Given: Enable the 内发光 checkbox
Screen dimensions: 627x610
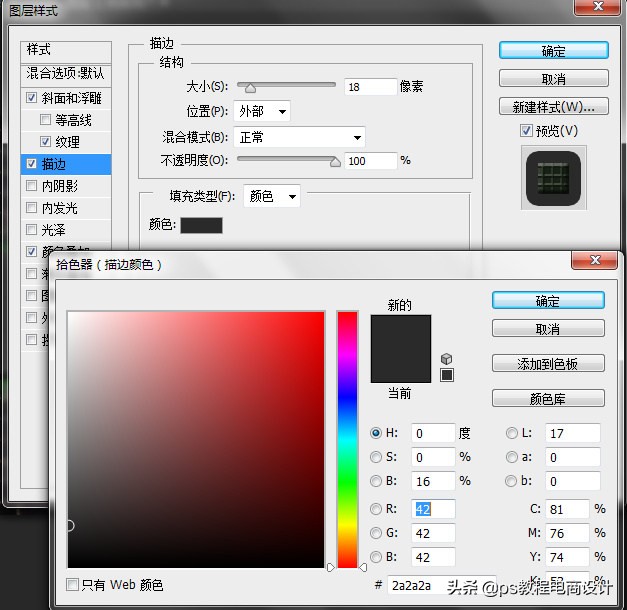Looking at the screenshot, I should [31, 208].
